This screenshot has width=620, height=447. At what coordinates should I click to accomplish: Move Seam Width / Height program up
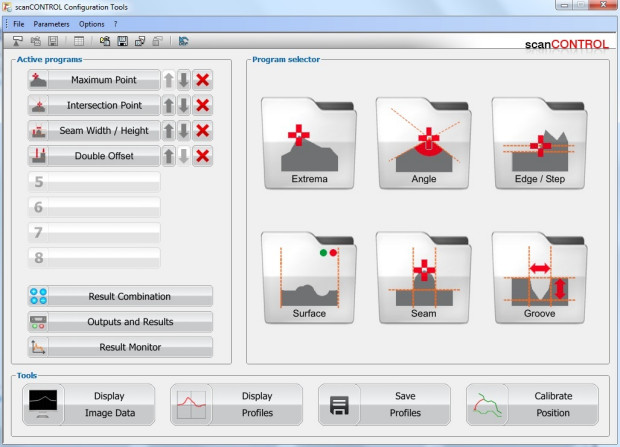point(169,130)
